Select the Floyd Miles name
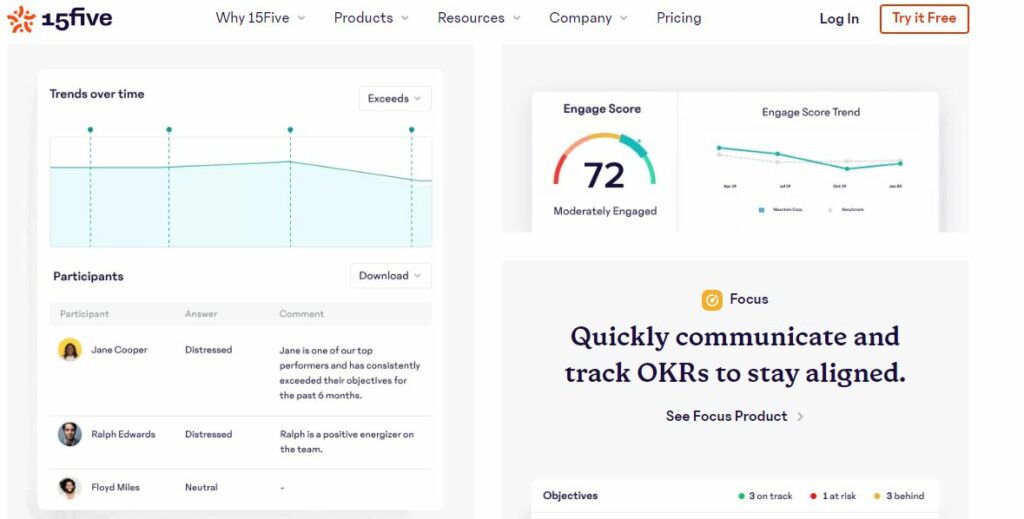This screenshot has height=519, width=1024. pyautogui.click(x=115, y=487)
